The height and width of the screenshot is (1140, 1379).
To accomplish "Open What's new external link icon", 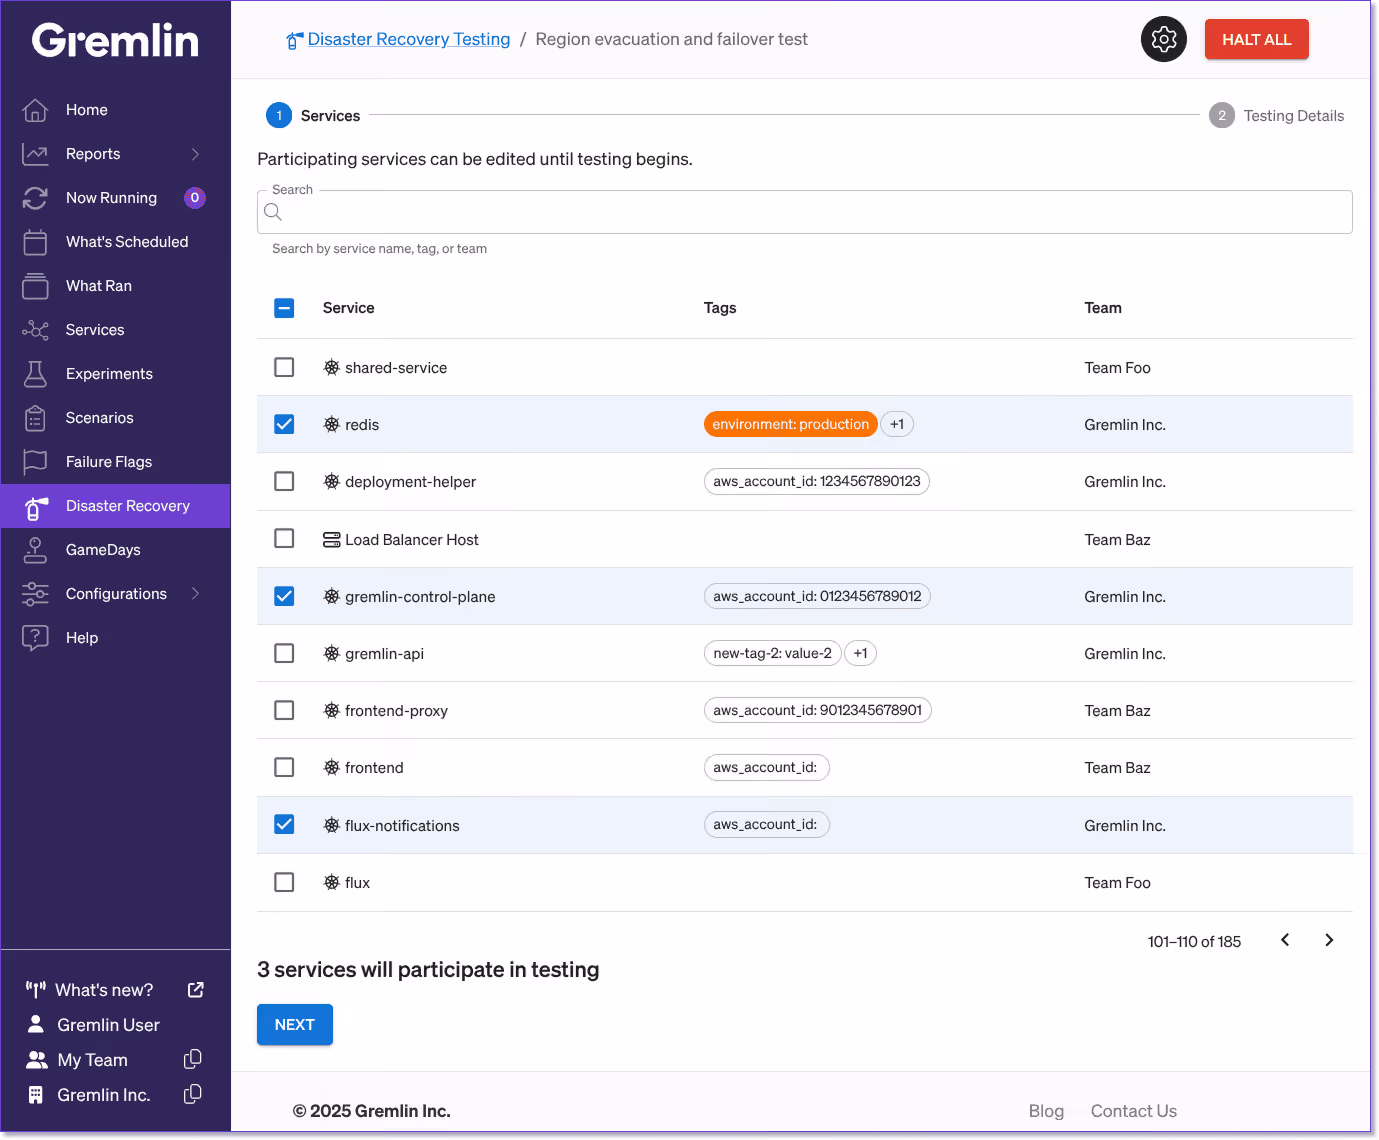I will (x=196, y=989).
